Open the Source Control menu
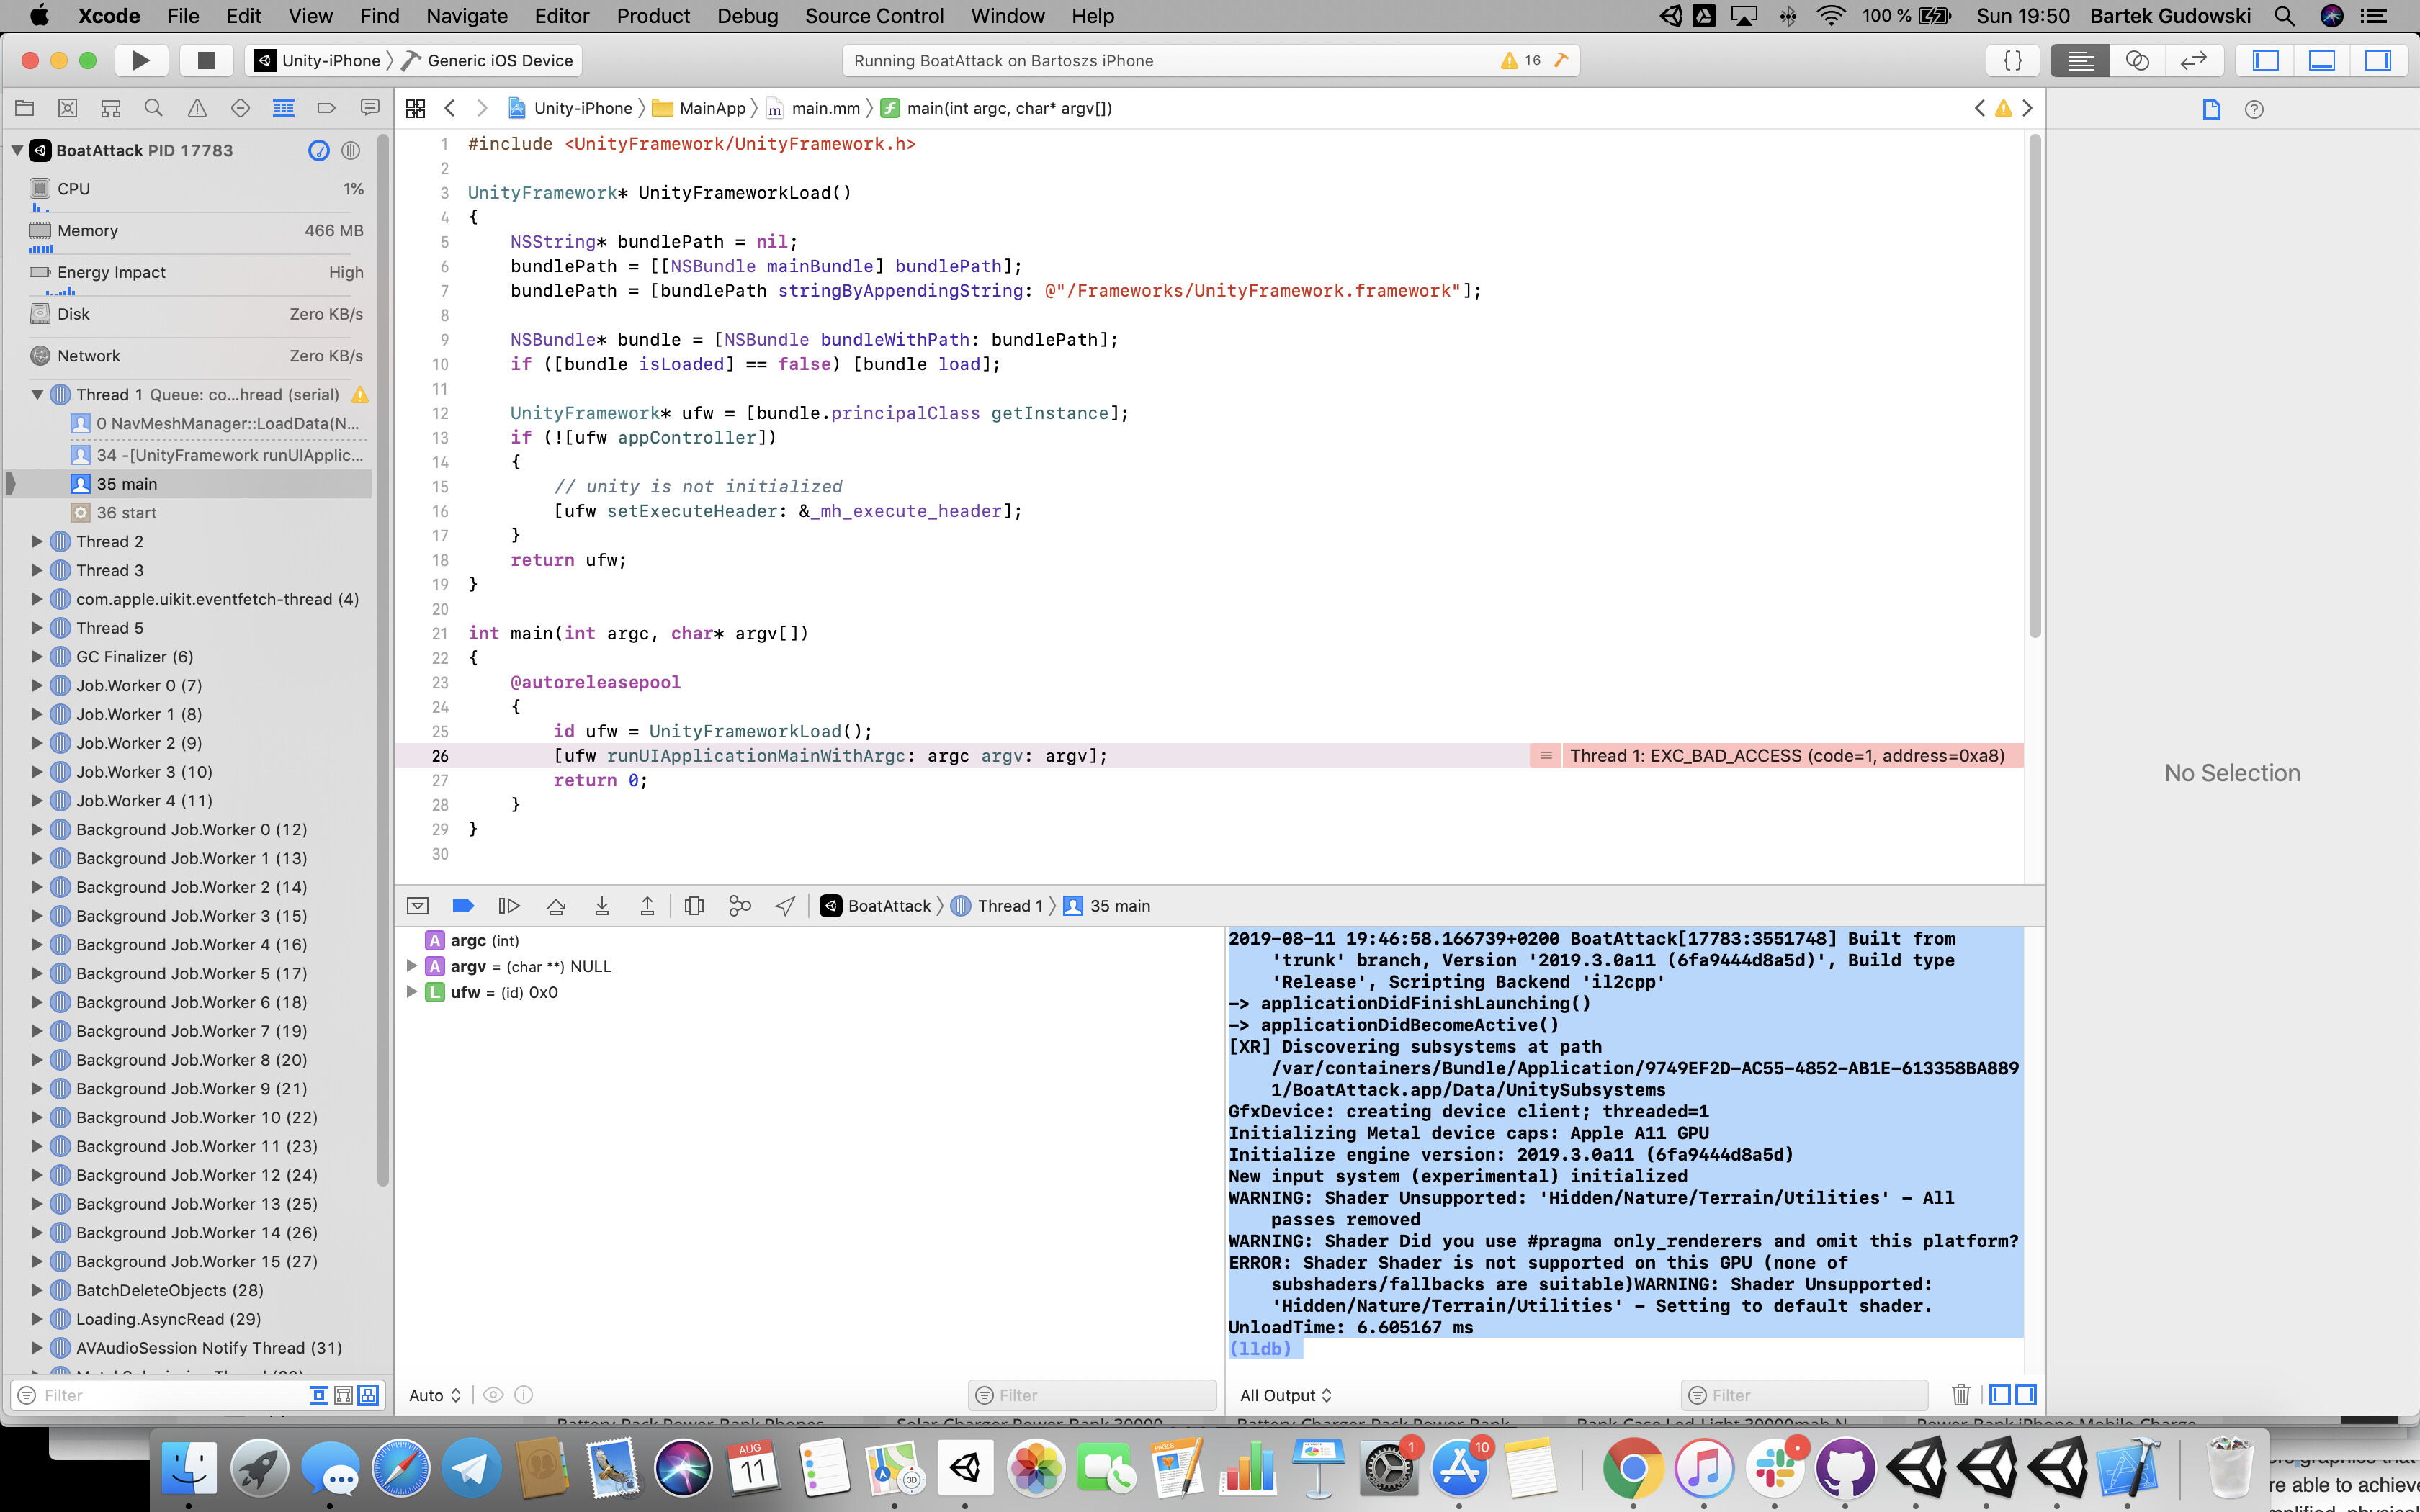Screen dimensions: 2420x1512 click(874, 15)
